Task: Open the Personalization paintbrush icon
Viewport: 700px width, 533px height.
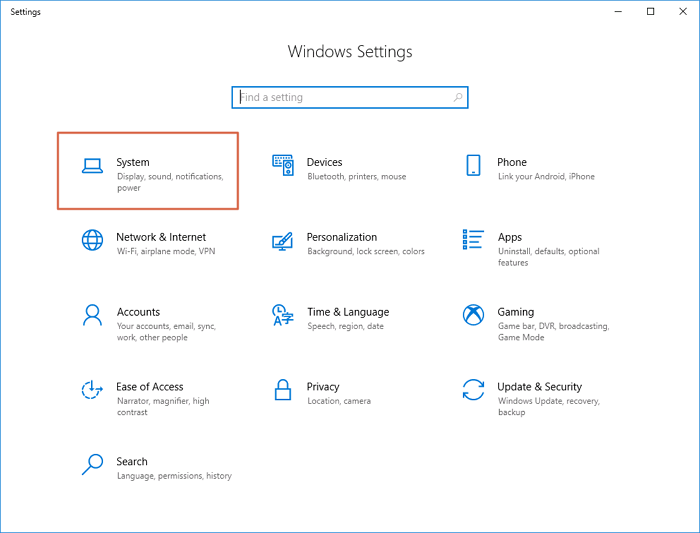Action: [283, 241]
